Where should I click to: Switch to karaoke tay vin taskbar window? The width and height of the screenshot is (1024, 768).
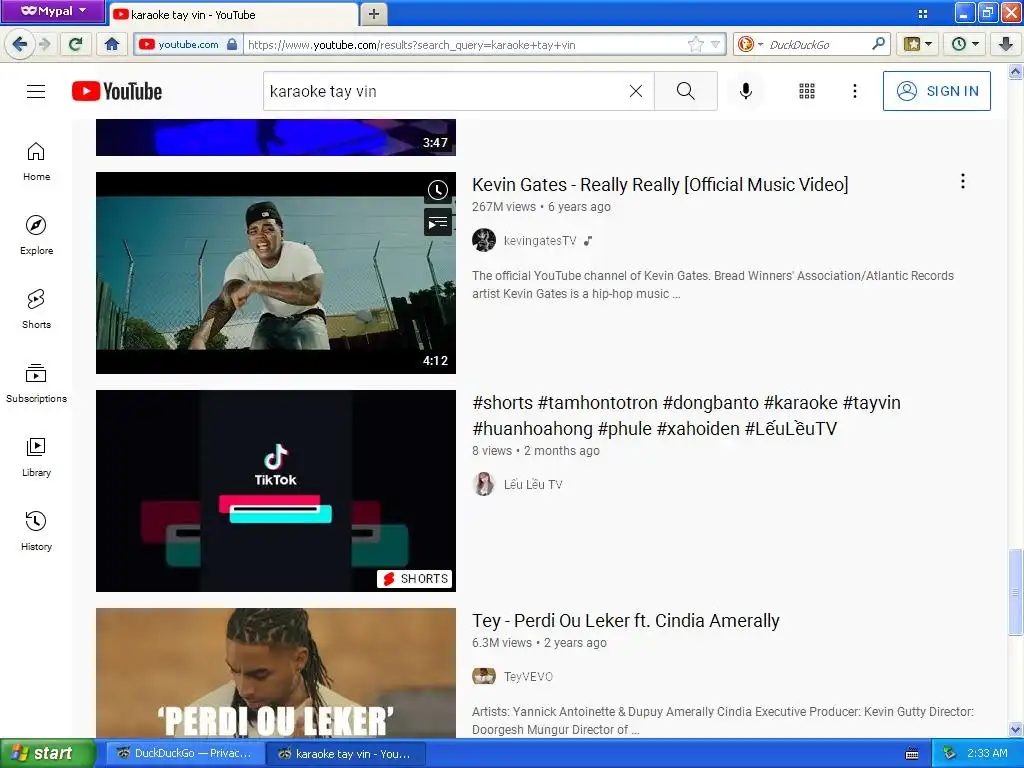pyautogui.click(x=346, y=754)
